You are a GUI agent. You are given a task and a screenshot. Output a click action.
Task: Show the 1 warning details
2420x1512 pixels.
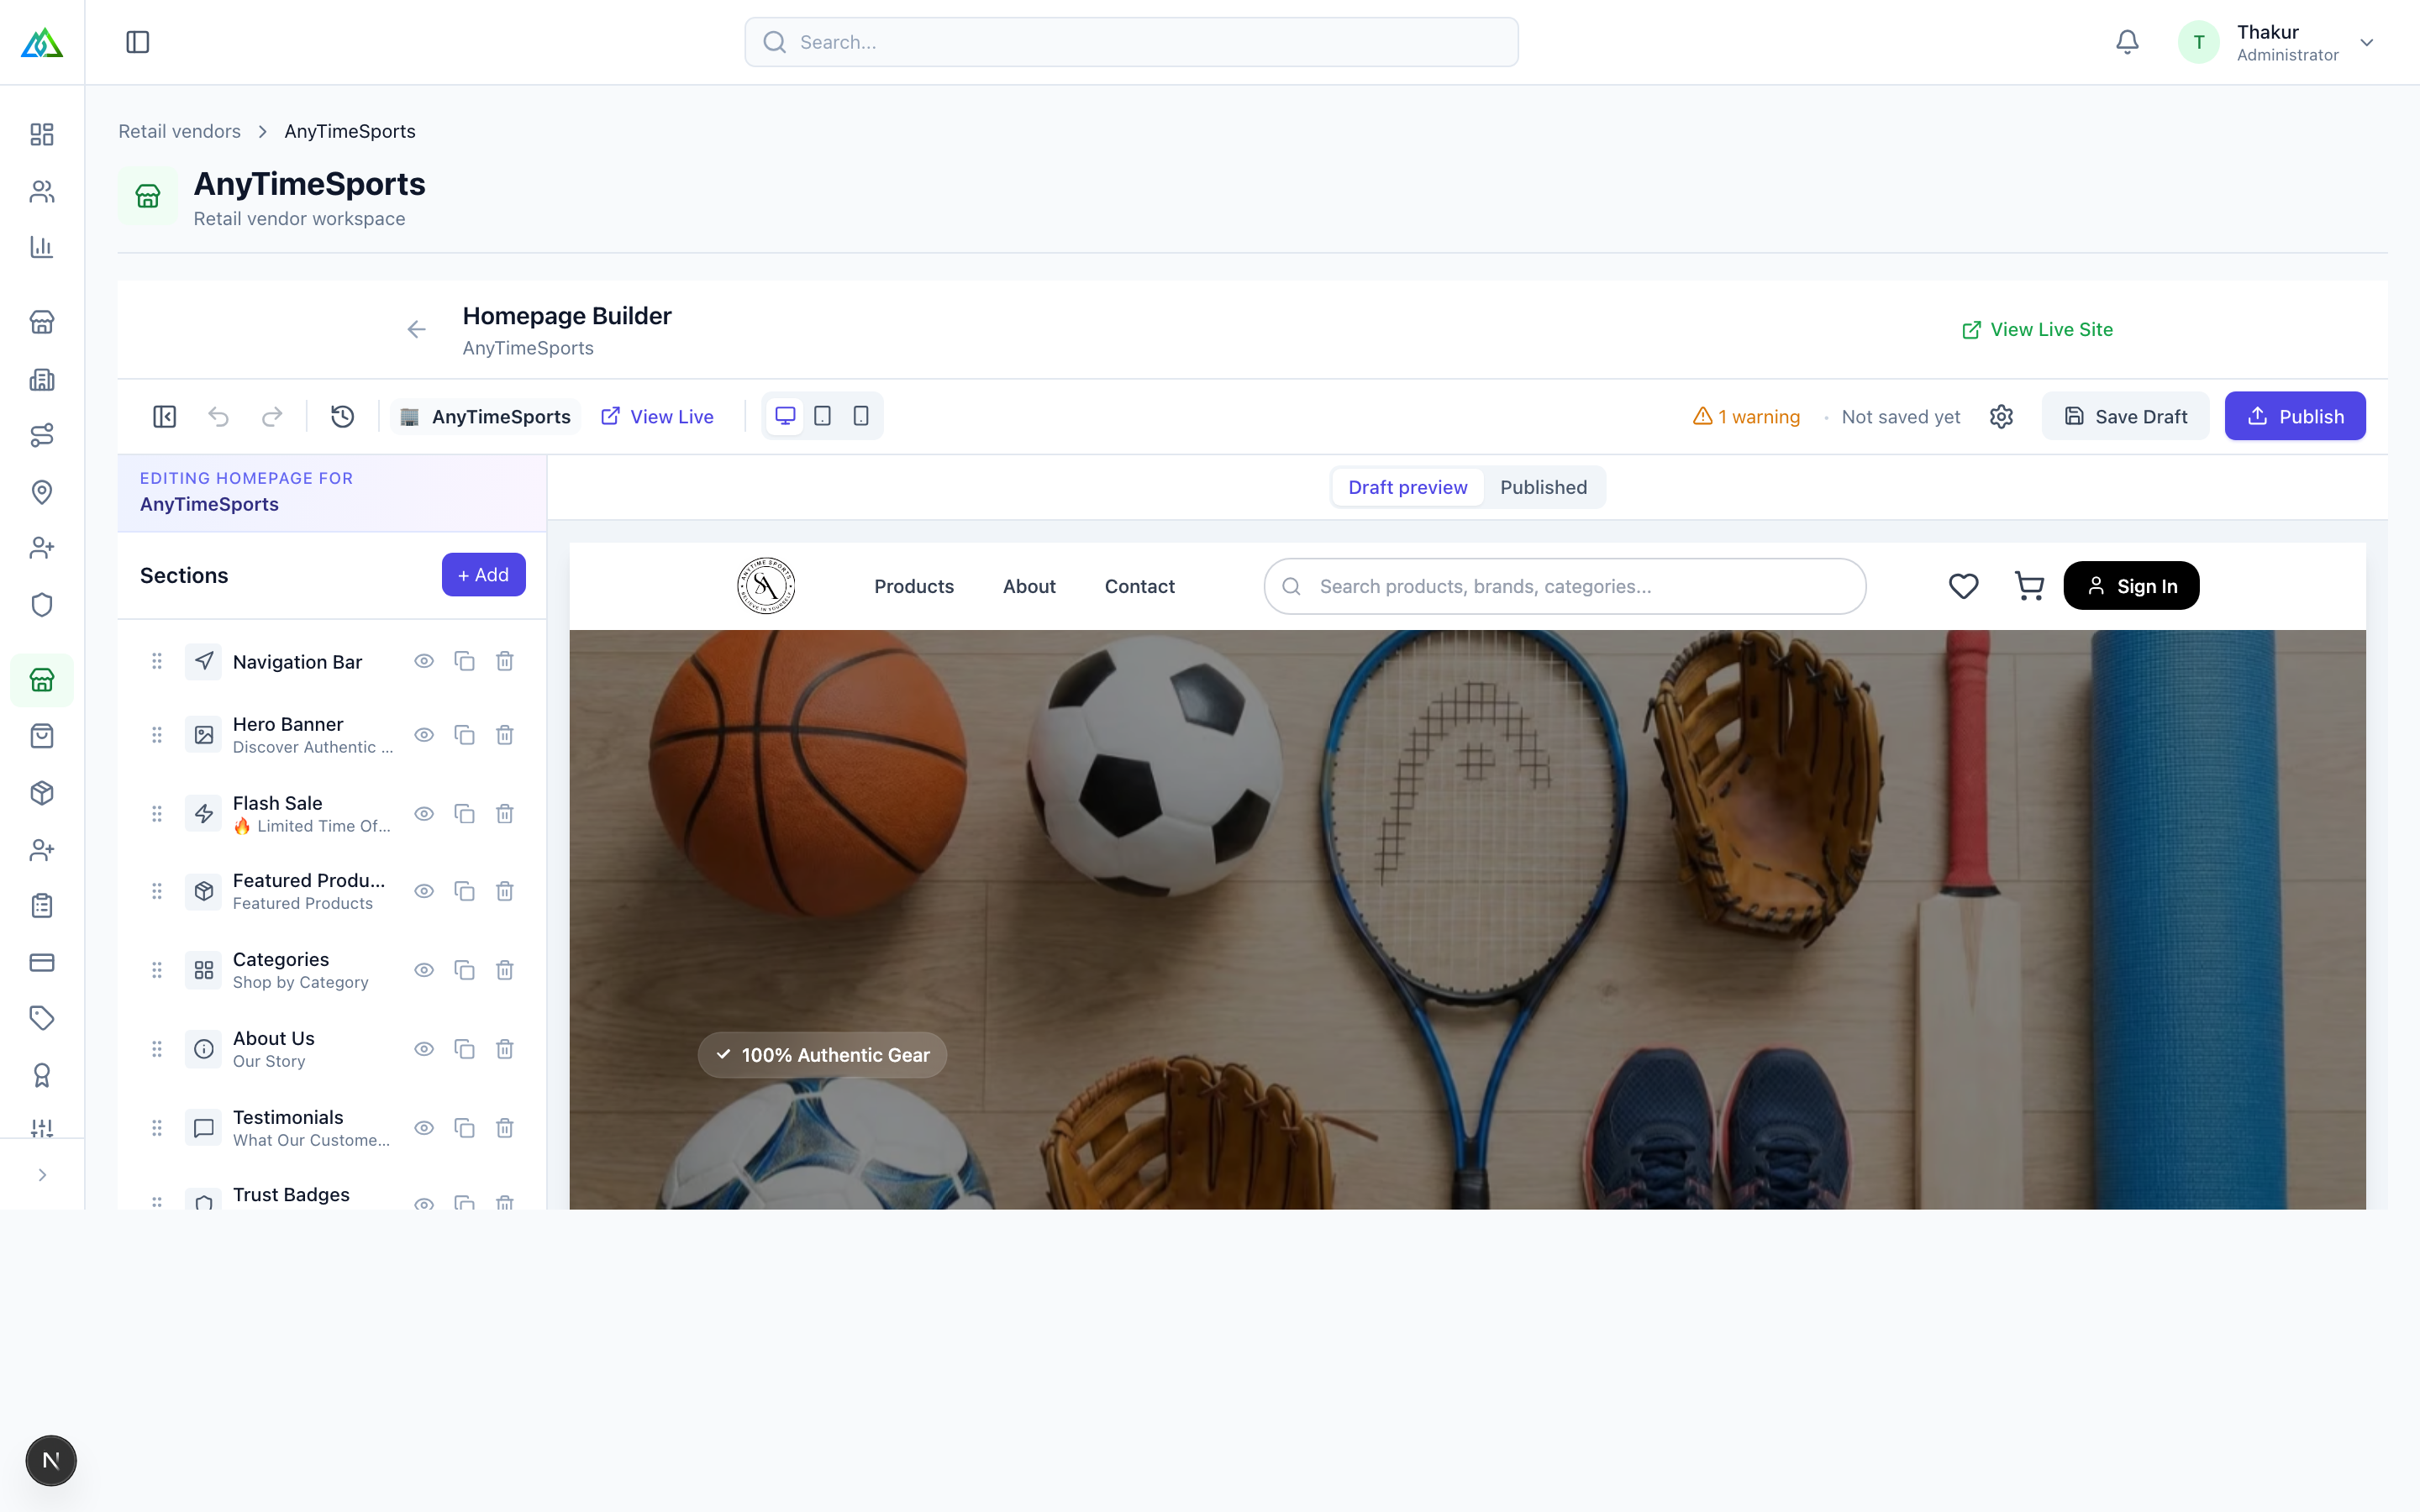(x=1746, y=416)
